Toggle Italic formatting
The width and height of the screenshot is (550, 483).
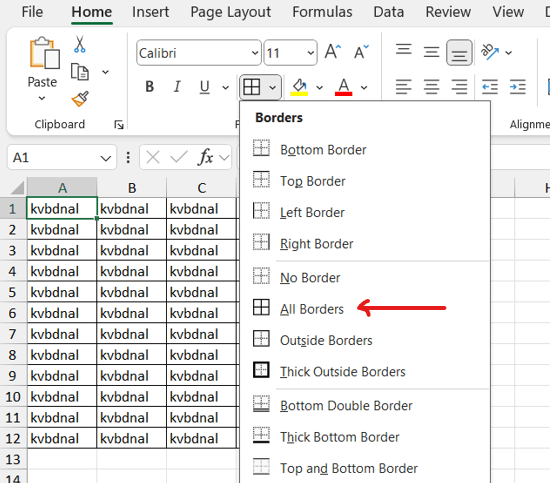(177, 87)
